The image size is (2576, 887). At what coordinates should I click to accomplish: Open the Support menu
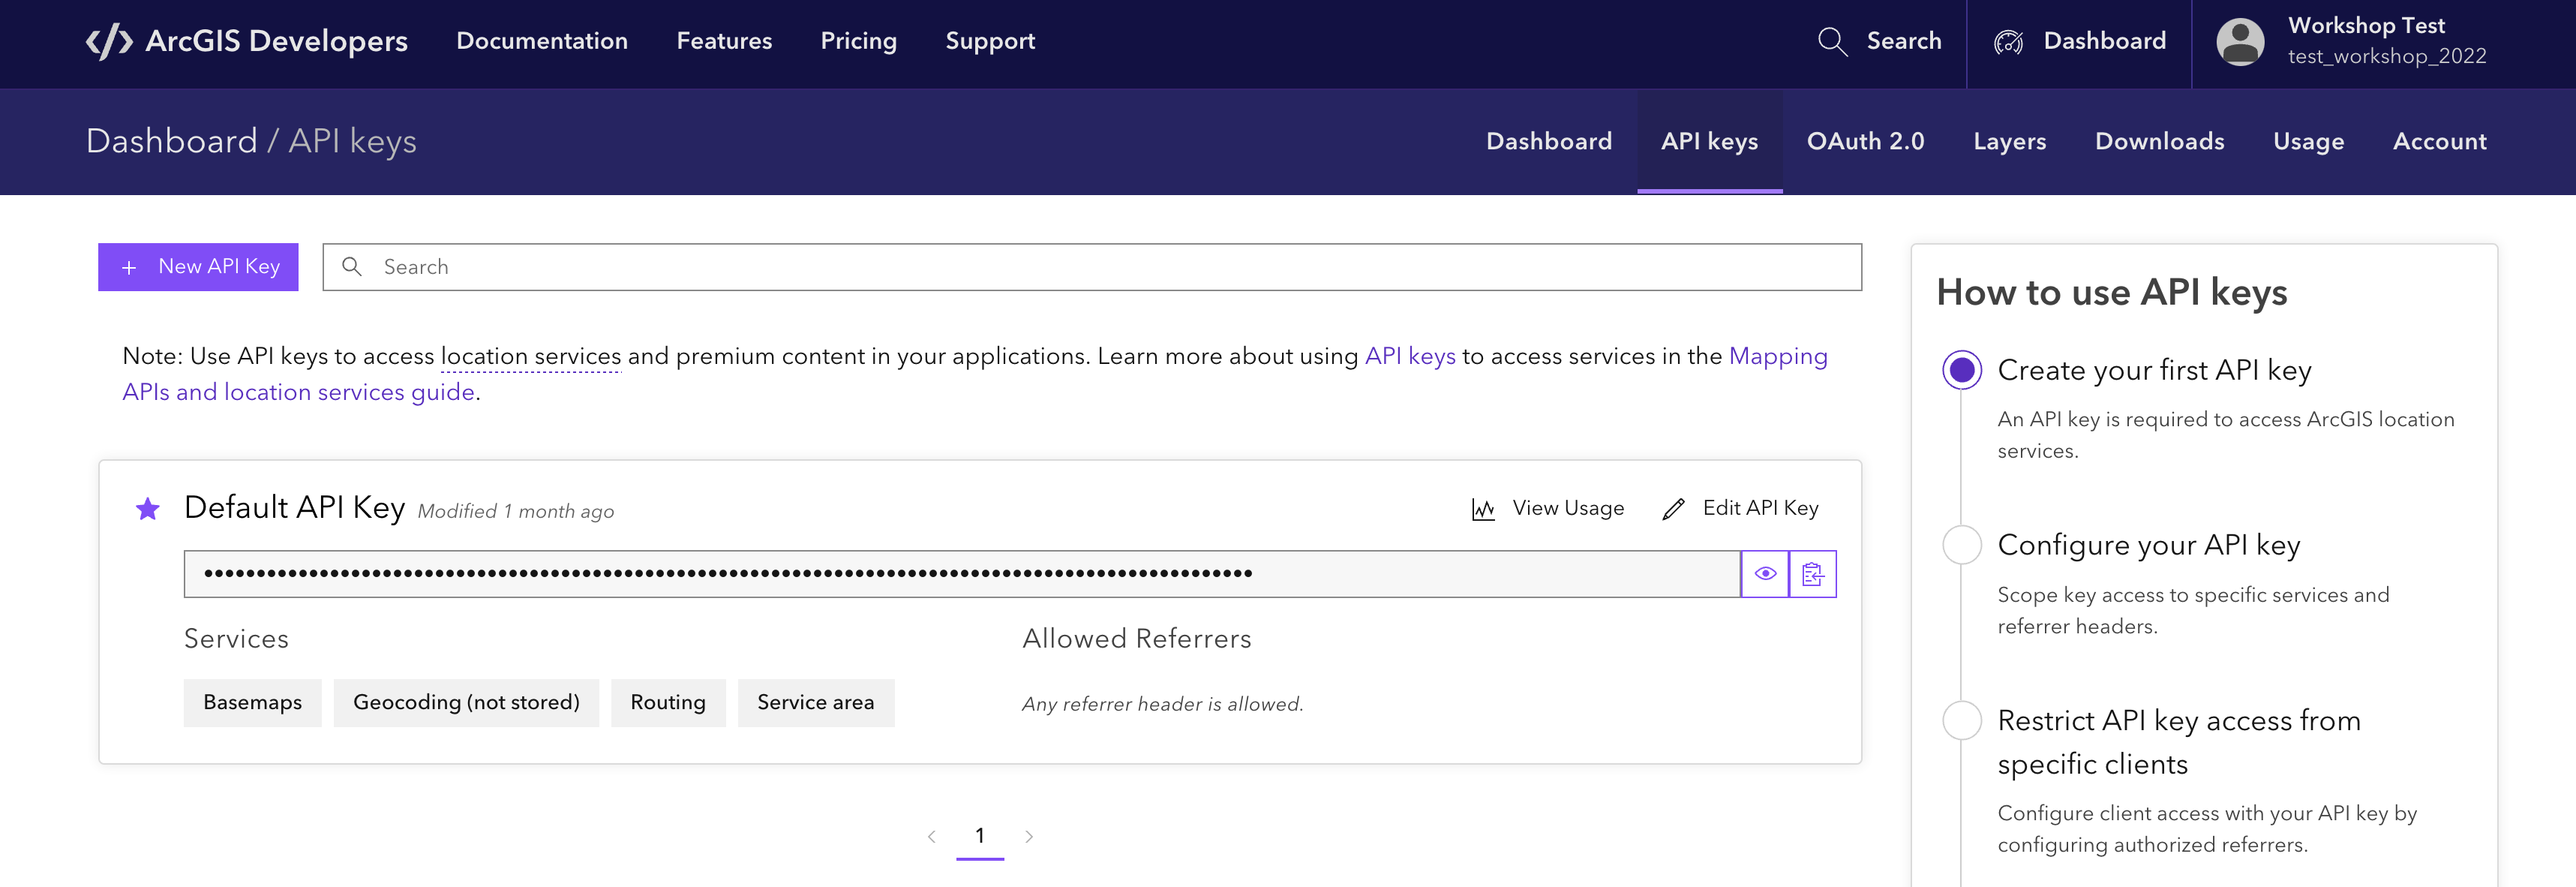point(990,41)
